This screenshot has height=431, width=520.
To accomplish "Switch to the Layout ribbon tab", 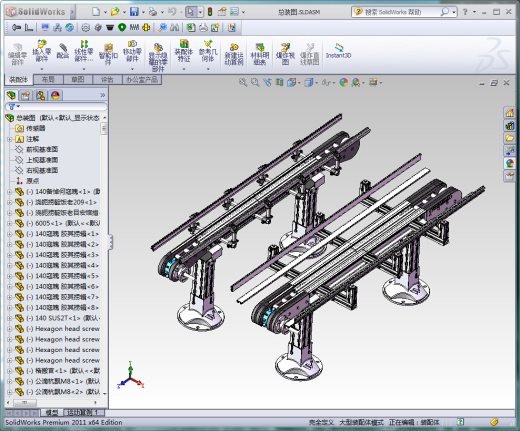I will [48, 80].
